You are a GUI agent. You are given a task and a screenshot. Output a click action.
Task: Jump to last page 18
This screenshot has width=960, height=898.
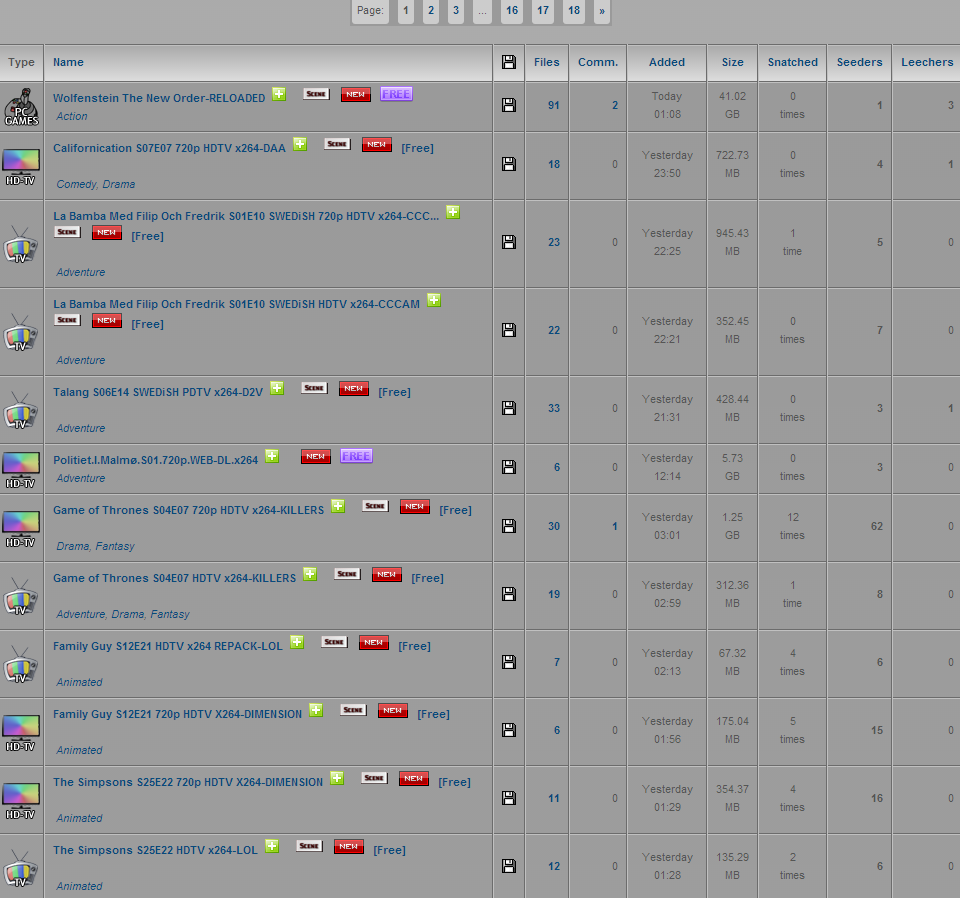coord(574,10)
